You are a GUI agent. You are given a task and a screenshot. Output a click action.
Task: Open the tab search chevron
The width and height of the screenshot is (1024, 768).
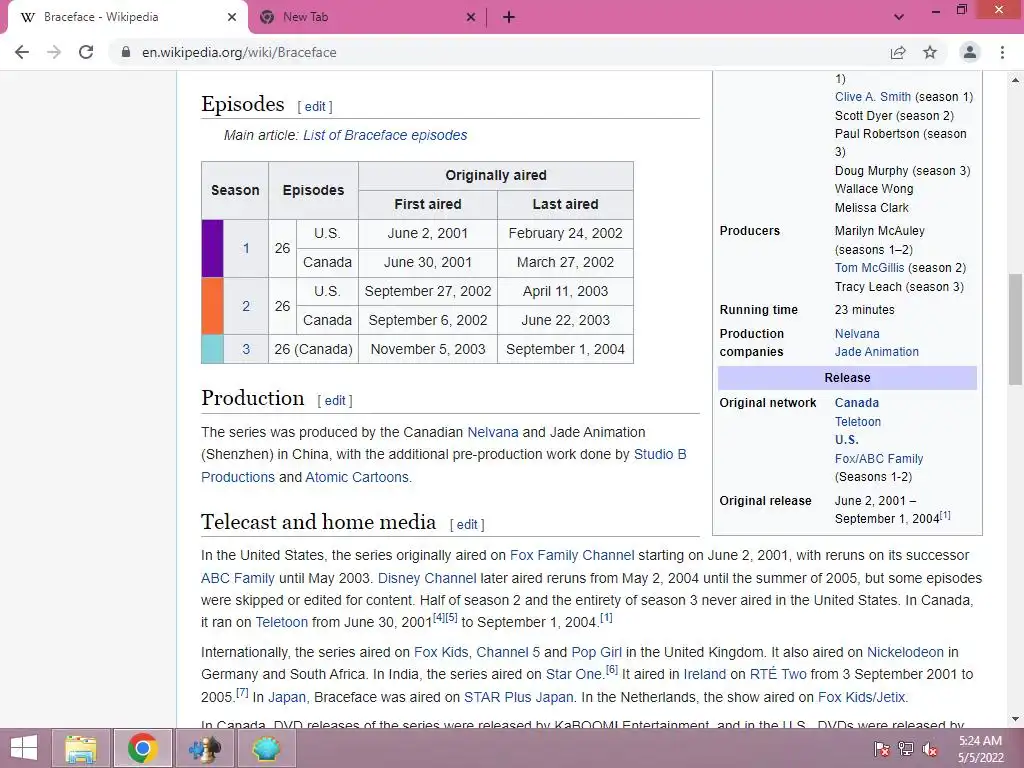pyautogui.click(x=899, y=17)
